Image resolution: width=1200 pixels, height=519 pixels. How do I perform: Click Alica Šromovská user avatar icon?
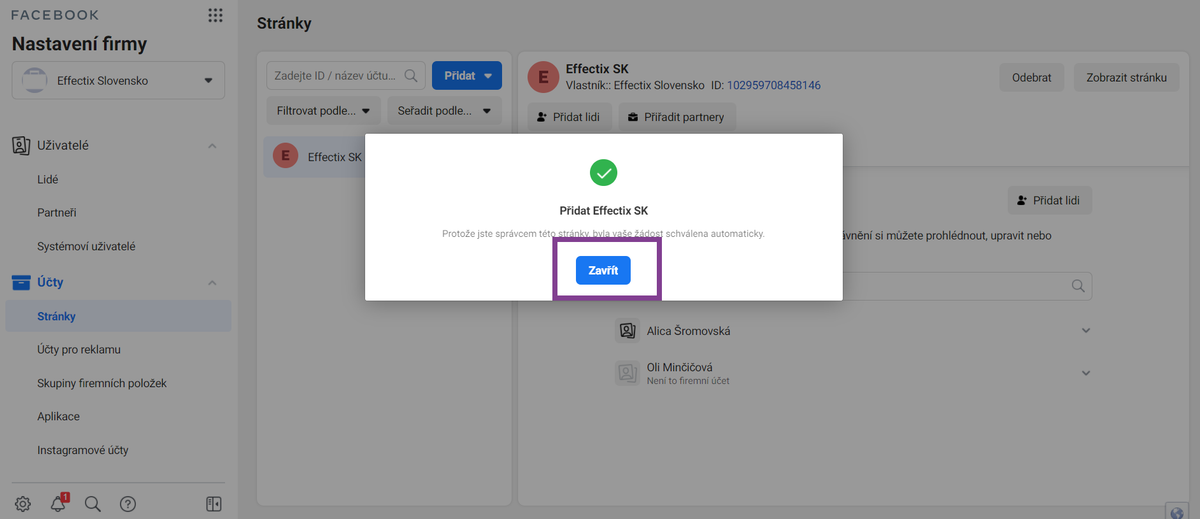click(x=627, y=330)
